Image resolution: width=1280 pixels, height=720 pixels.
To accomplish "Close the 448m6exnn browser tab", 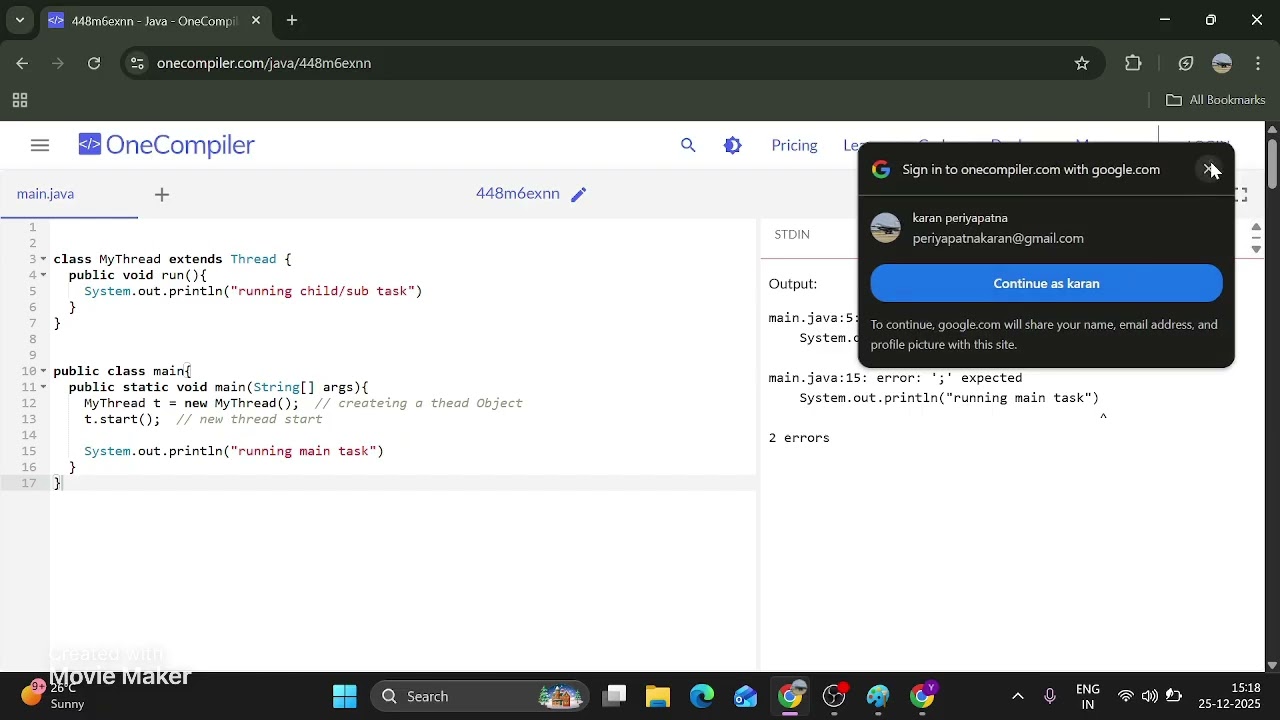I will click(256, 20).
